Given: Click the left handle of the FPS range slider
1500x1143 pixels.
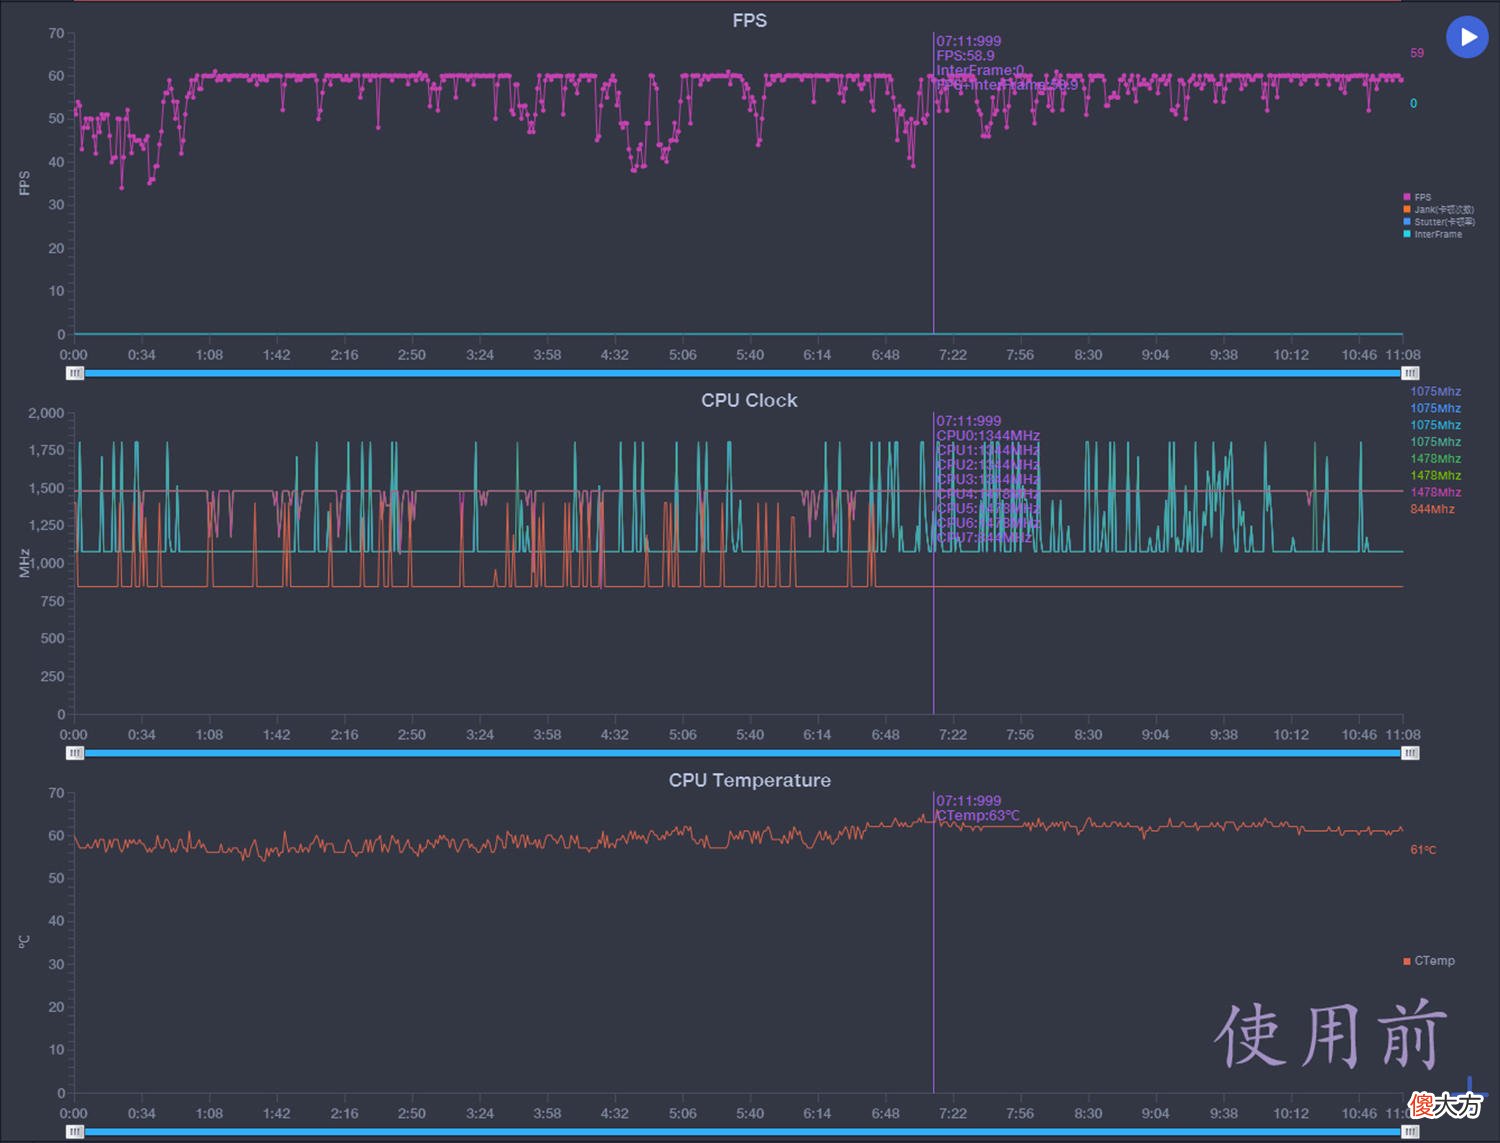Looking at the screenshot, I should [x=75, y=373].
